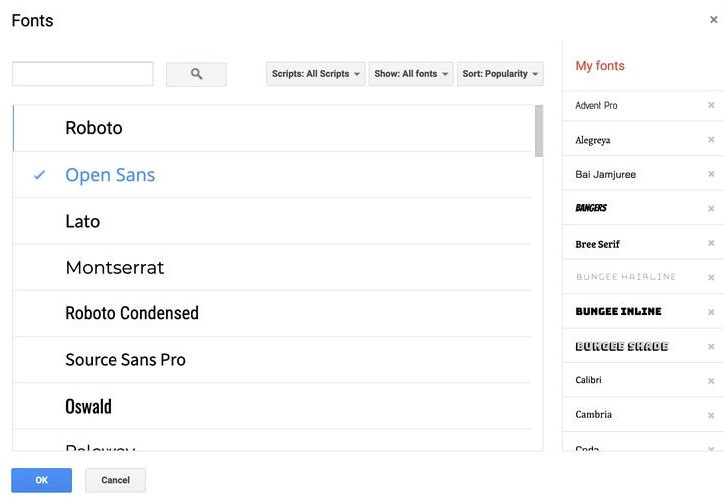Deselect the checked Open Sans font

272,174
